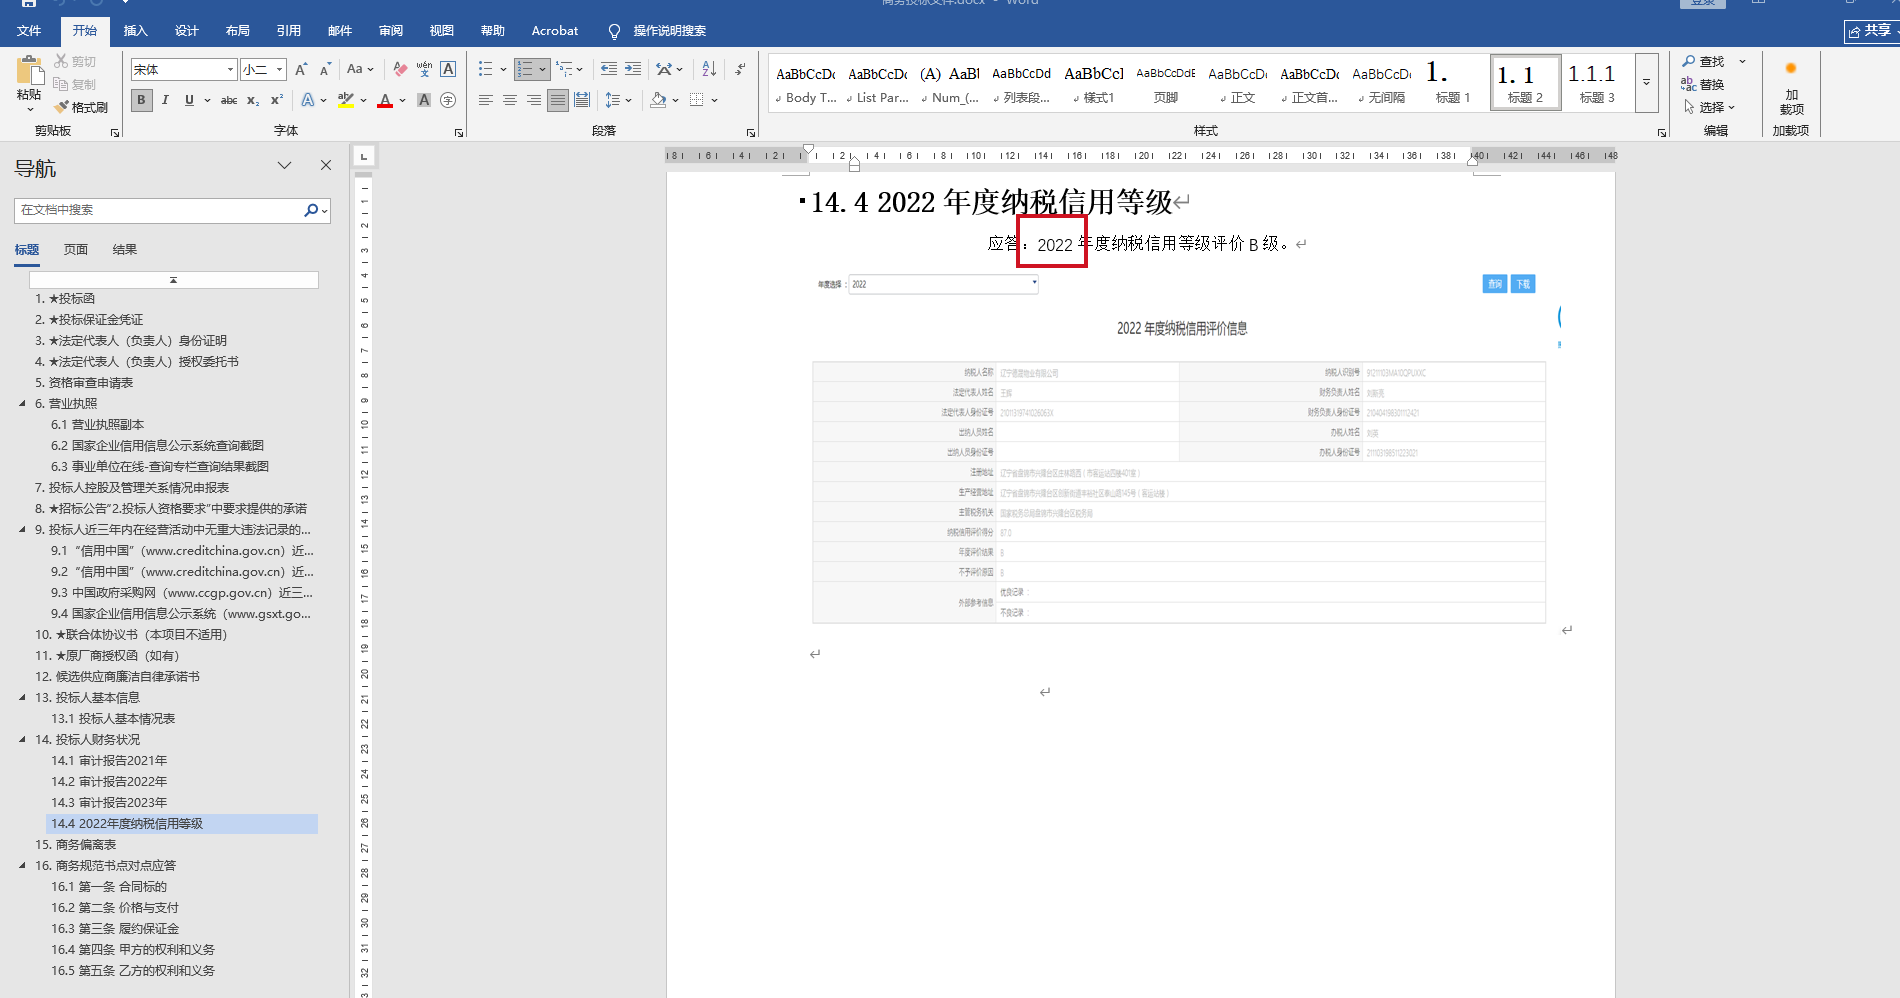Viewport: 1900px width, 998px height.
Task: Apply paragraph shading with the paint bucket
Action: point(658,100)
